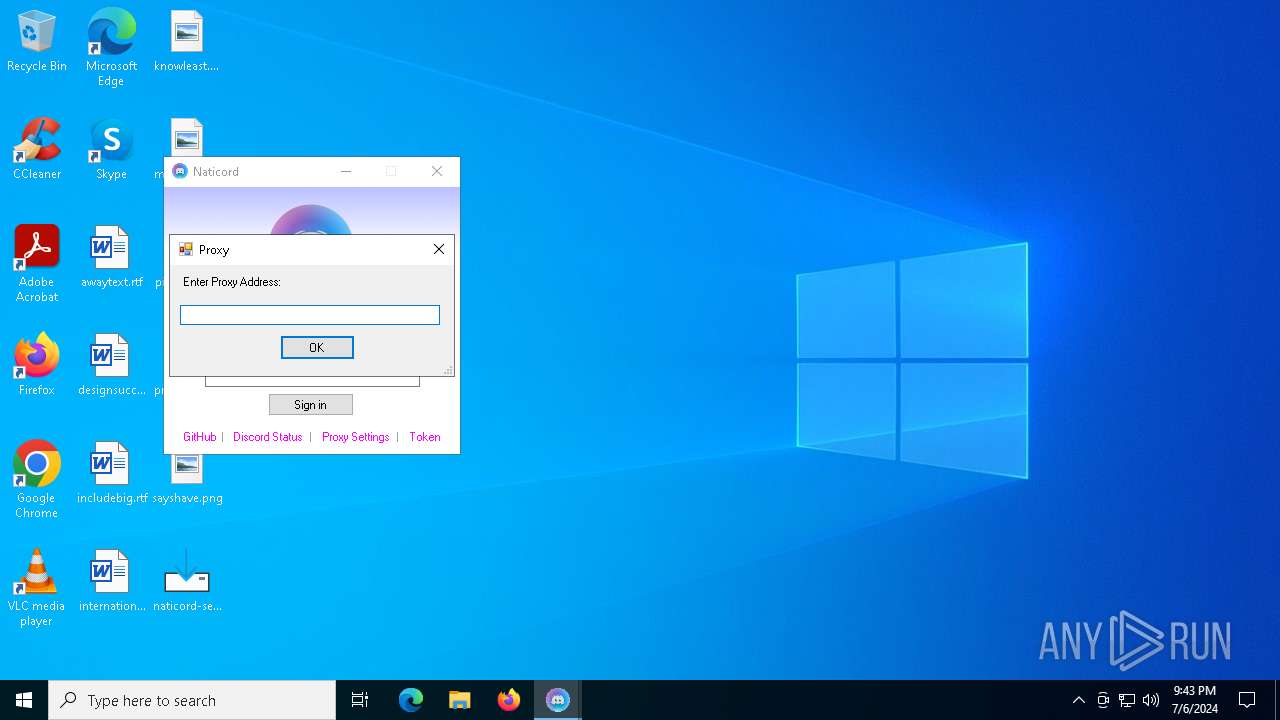Open the GitHub link
Image resolution: width=1280 pixels, height=720 pixels.
click(x=200, y=437)
